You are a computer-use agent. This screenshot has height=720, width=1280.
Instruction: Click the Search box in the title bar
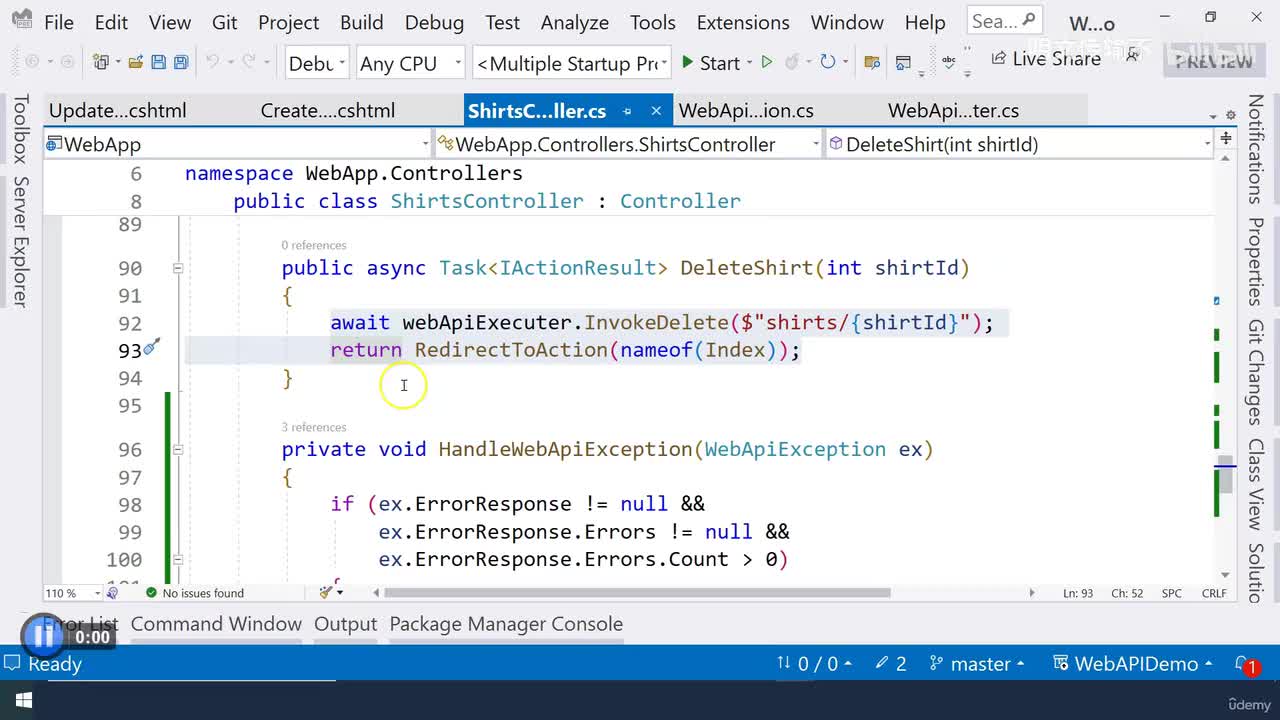tap(1007, 21)
